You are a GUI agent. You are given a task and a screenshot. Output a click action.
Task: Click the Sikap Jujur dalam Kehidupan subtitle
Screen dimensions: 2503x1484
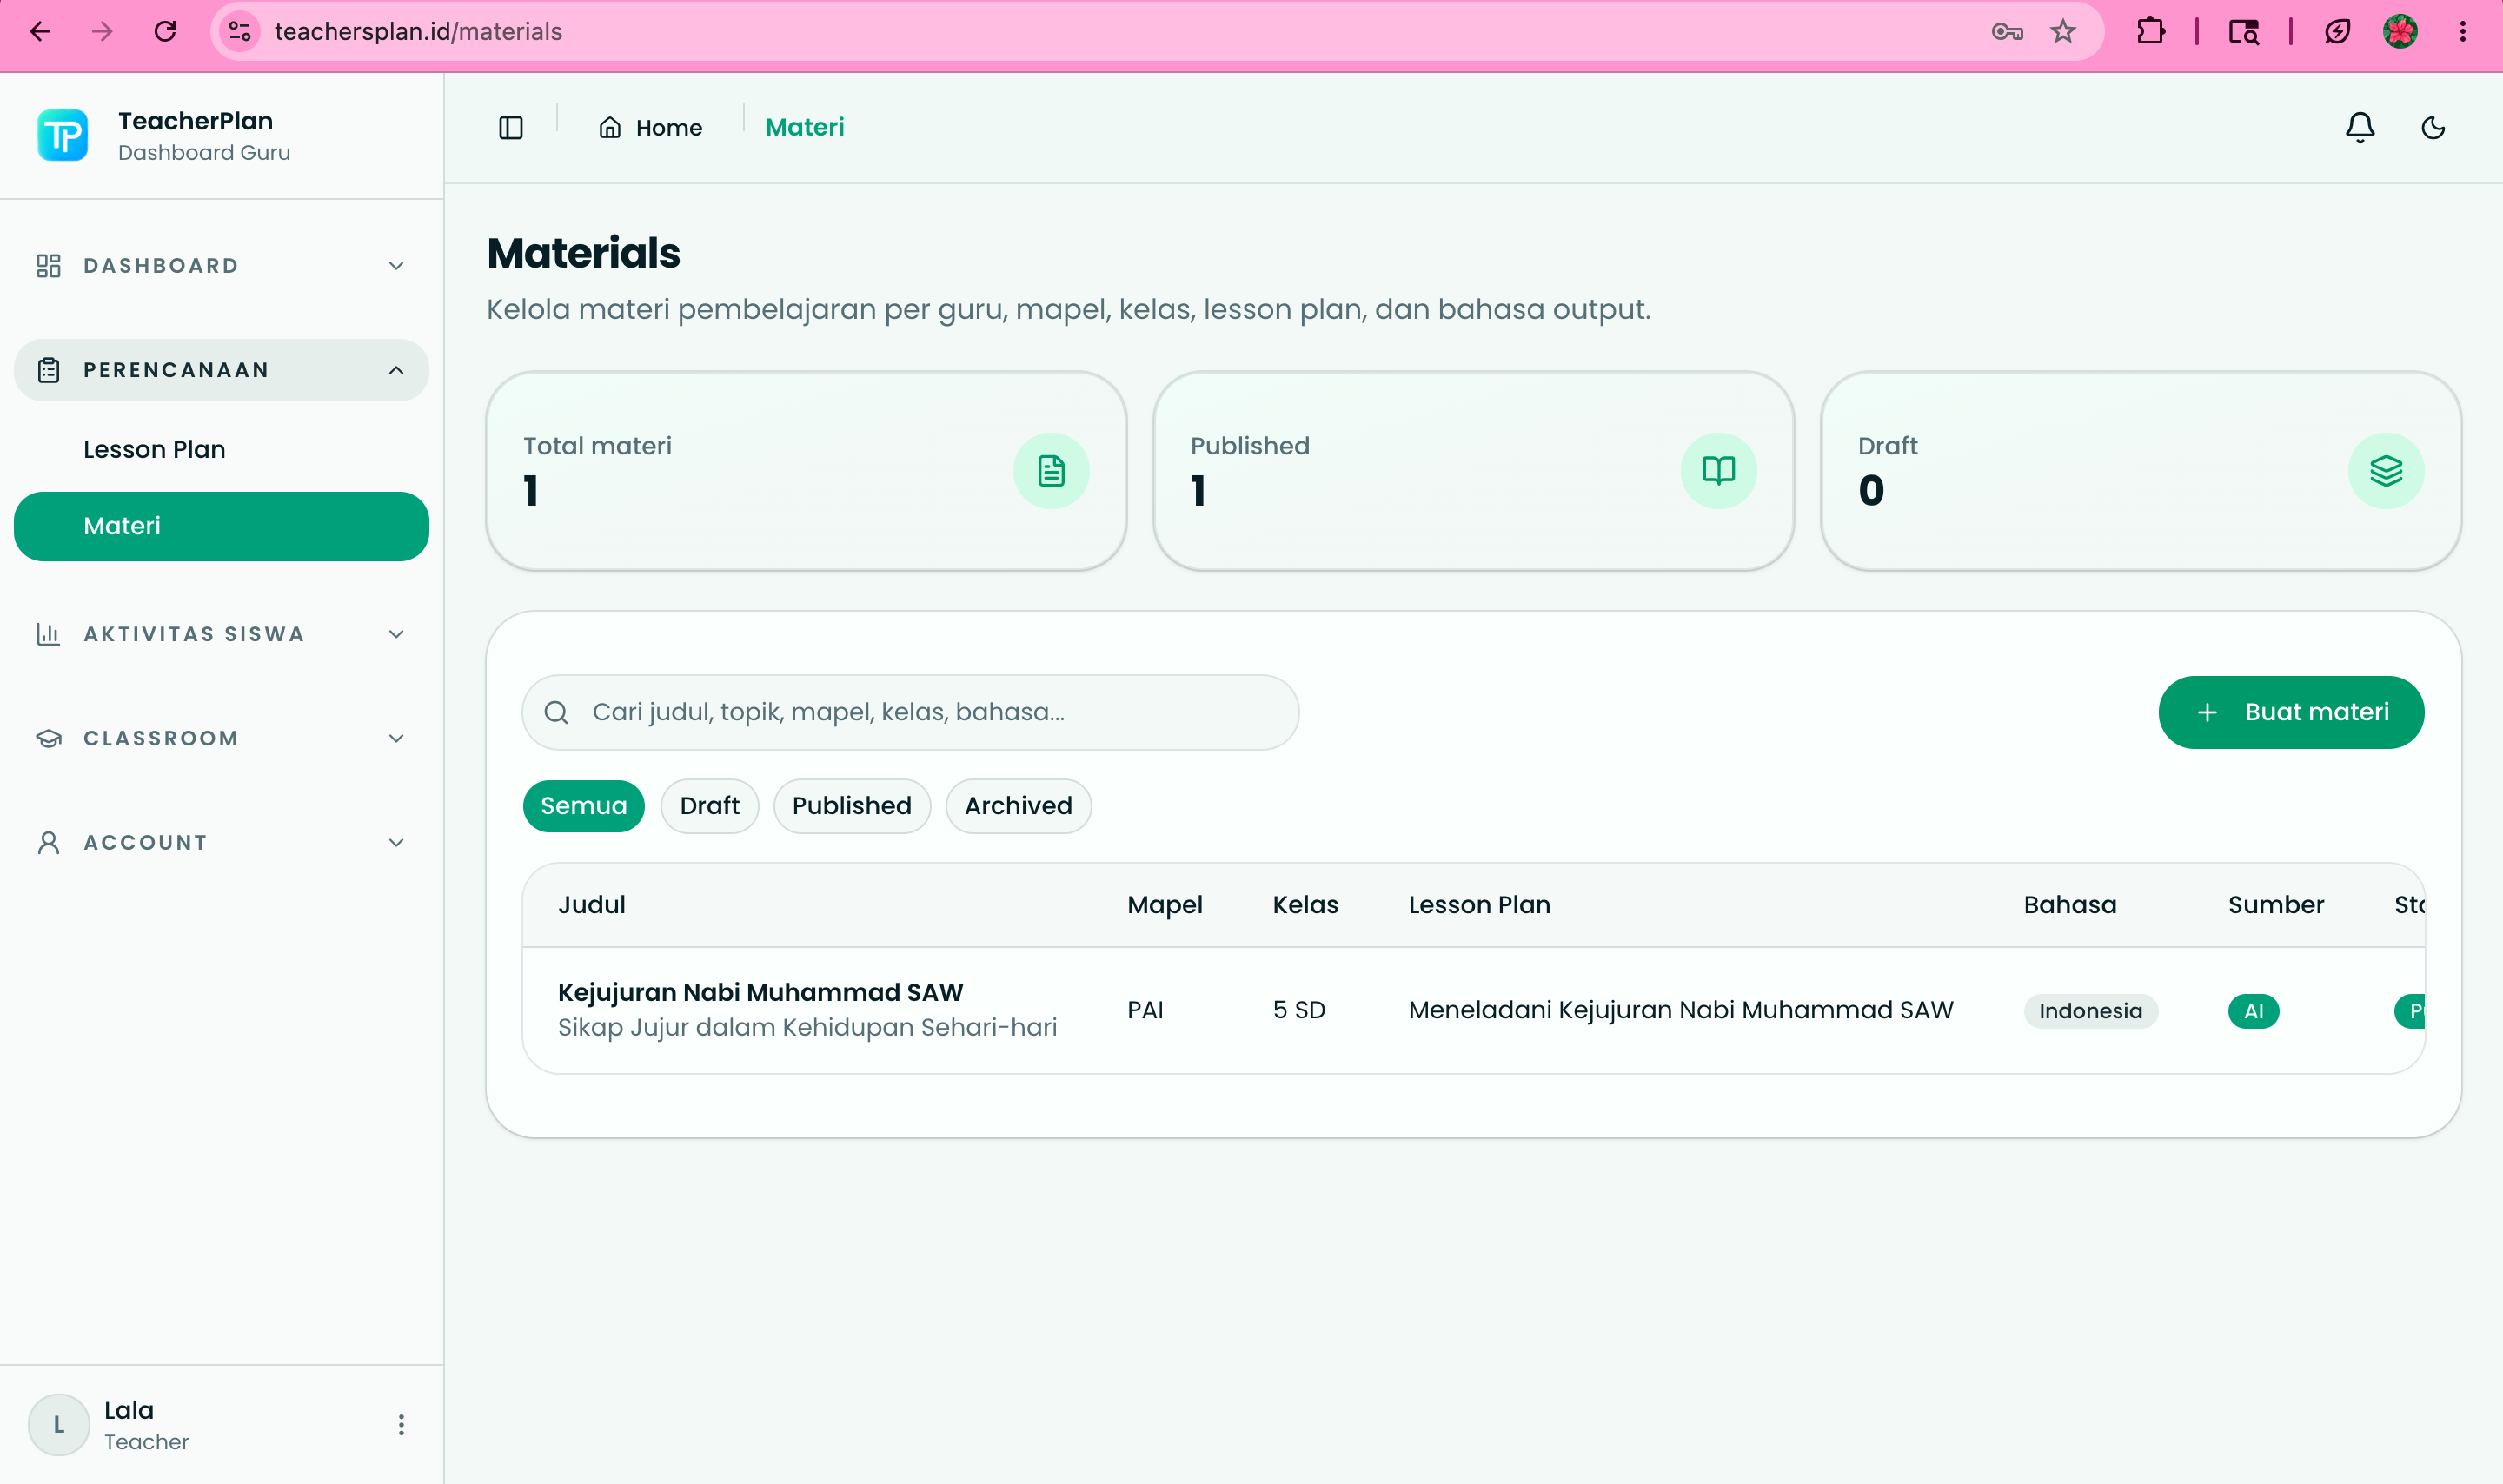point(807,1028)
